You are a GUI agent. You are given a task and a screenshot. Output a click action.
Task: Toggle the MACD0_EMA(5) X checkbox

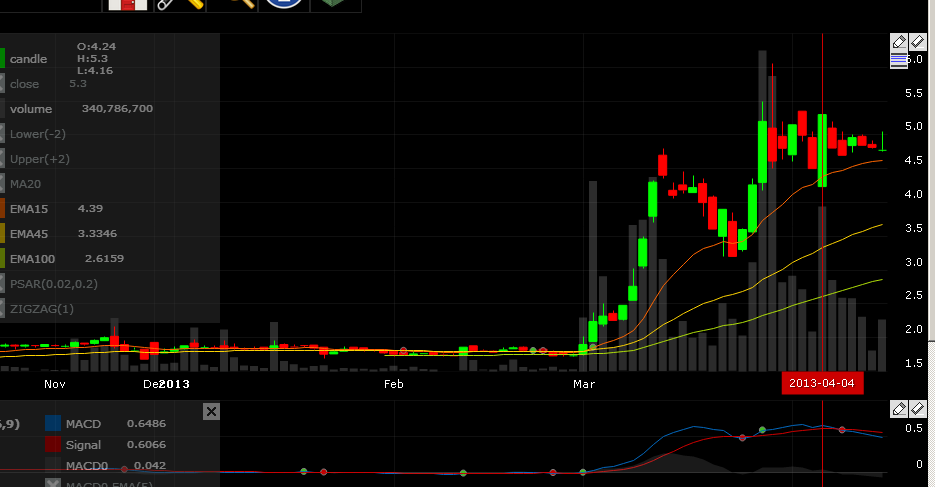(53, 483)
